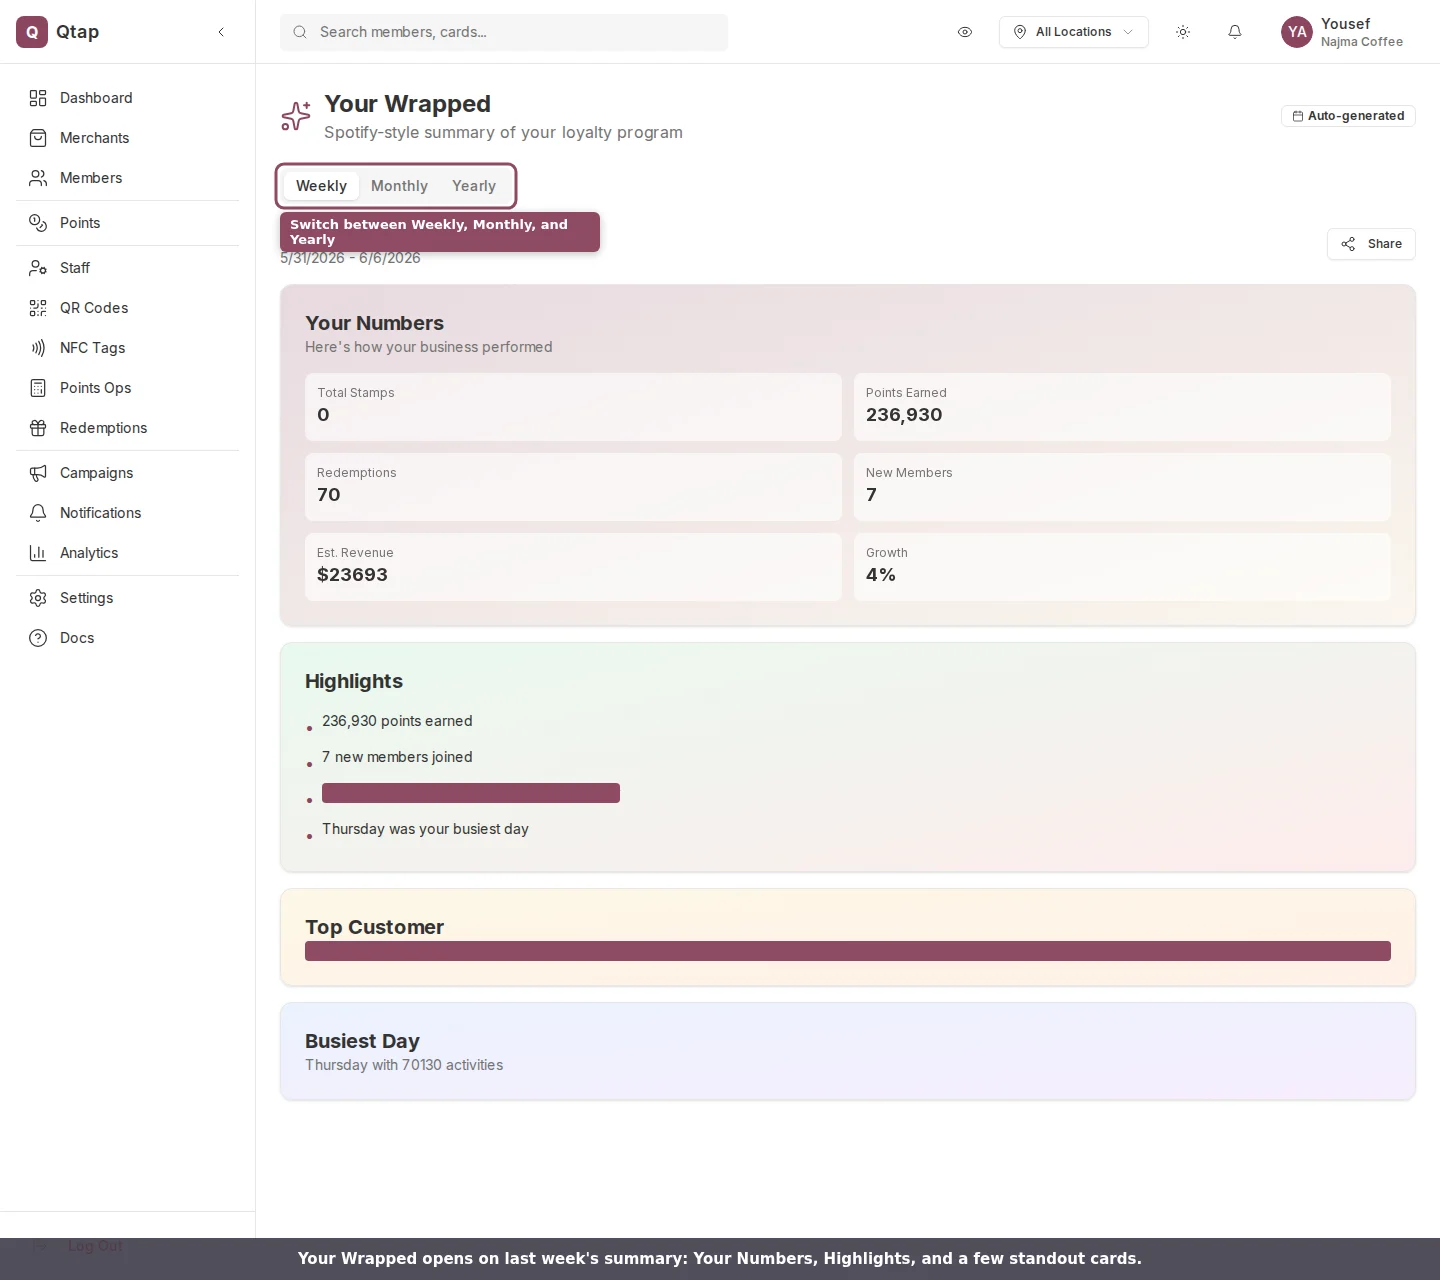Screen dimensions: 1440x1280
Task: Switch to the Yearly tab
Action: pos(474,186)
